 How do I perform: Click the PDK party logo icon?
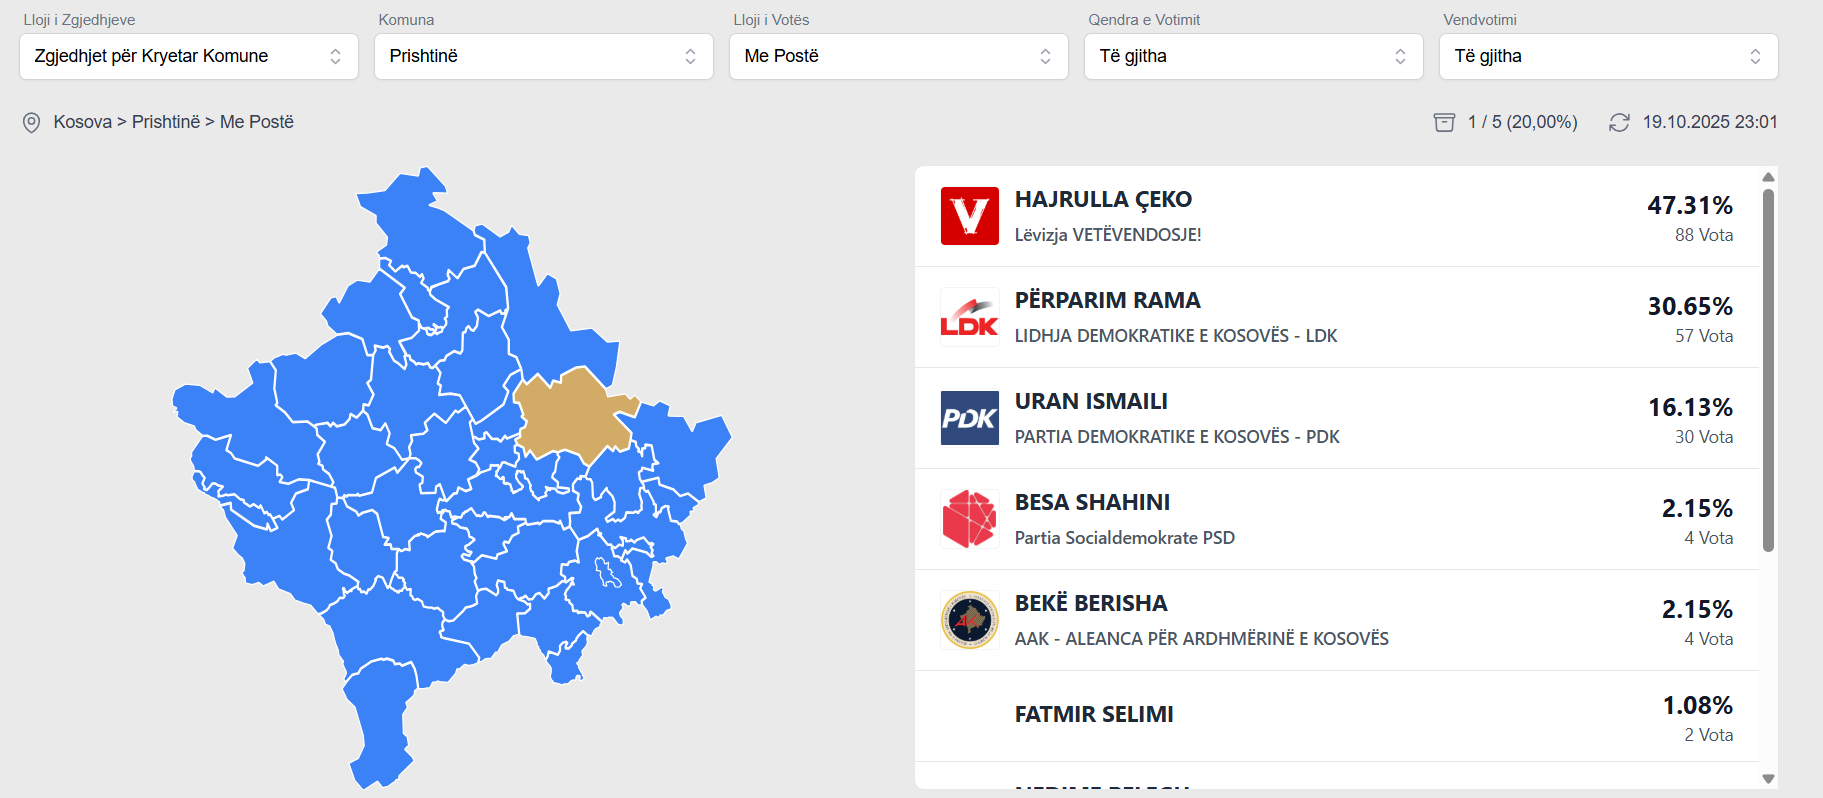pos(969,418)
